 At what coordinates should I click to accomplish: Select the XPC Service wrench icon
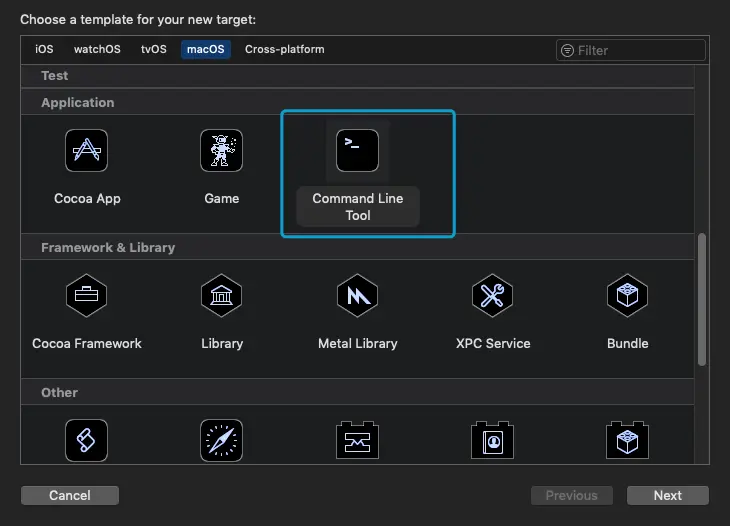[x=493, y=296]
